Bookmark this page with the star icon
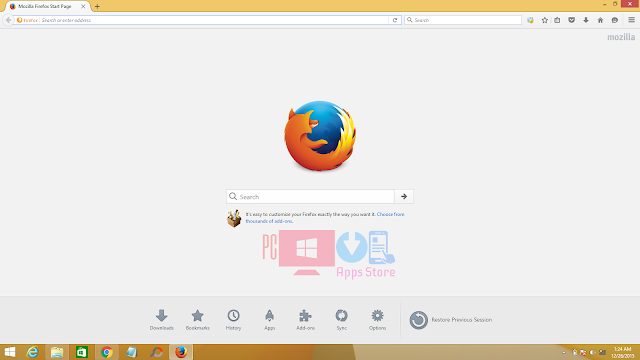 [x=544, y=20]
